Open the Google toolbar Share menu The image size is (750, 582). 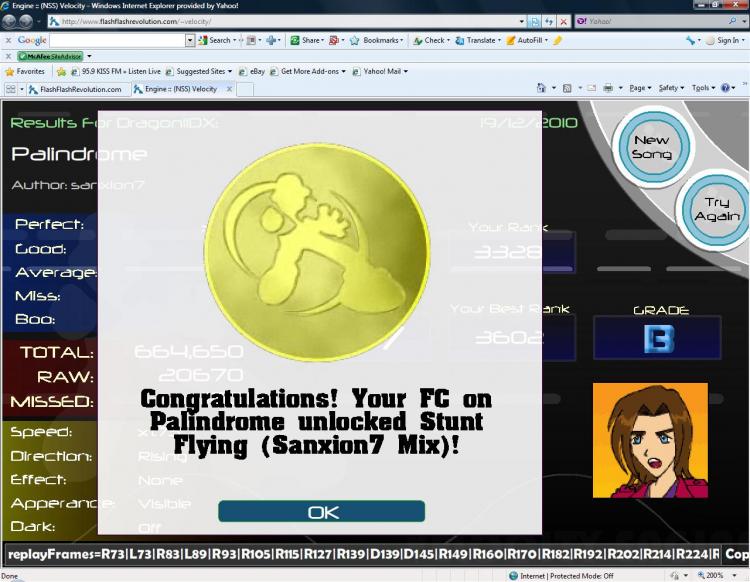point(307,41)
